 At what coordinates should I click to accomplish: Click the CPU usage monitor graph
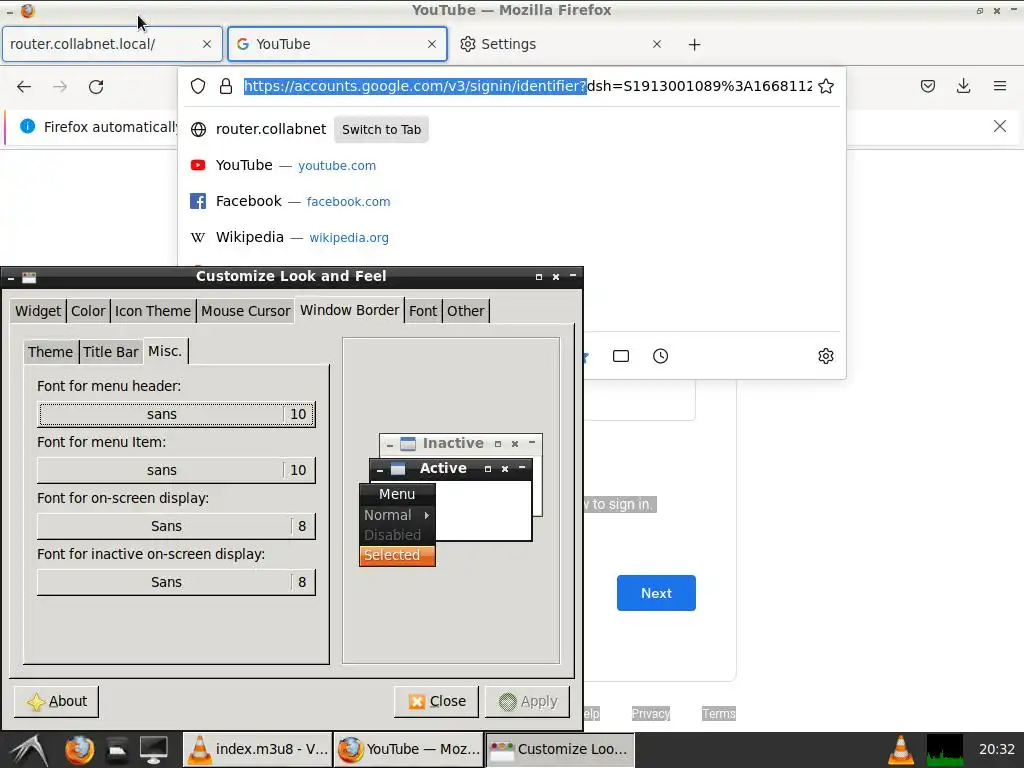click(x=945, y=750)
